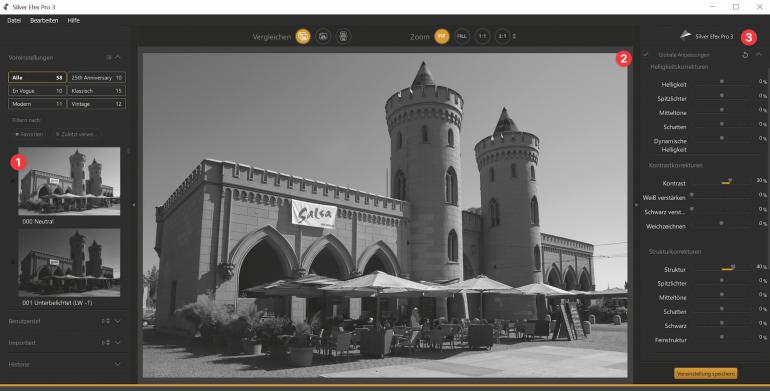Set zoom to FIT

[442, 36]
